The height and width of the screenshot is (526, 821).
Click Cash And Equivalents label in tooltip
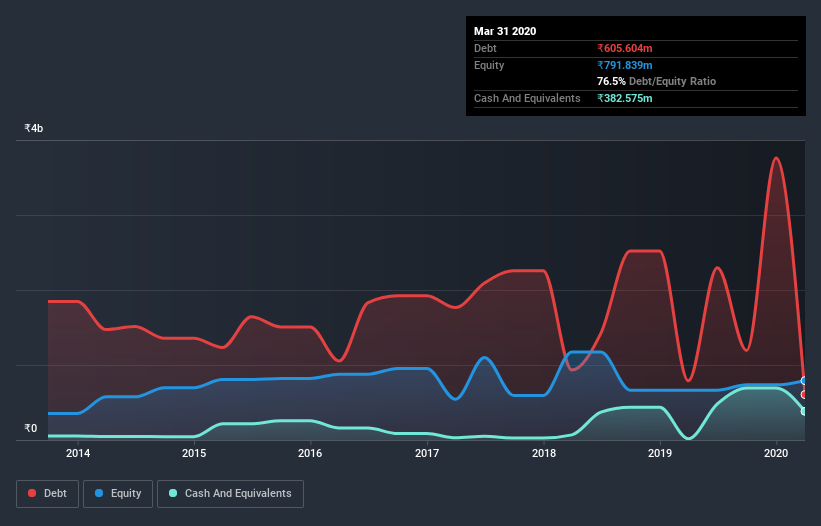pyautogui.click(x=527, y=98)
